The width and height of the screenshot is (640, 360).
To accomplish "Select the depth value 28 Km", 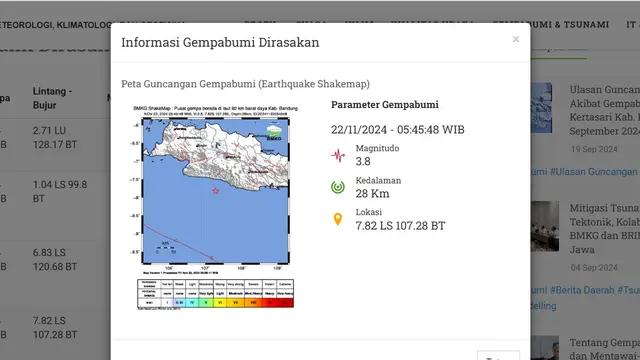I will [x=372, y=193].
